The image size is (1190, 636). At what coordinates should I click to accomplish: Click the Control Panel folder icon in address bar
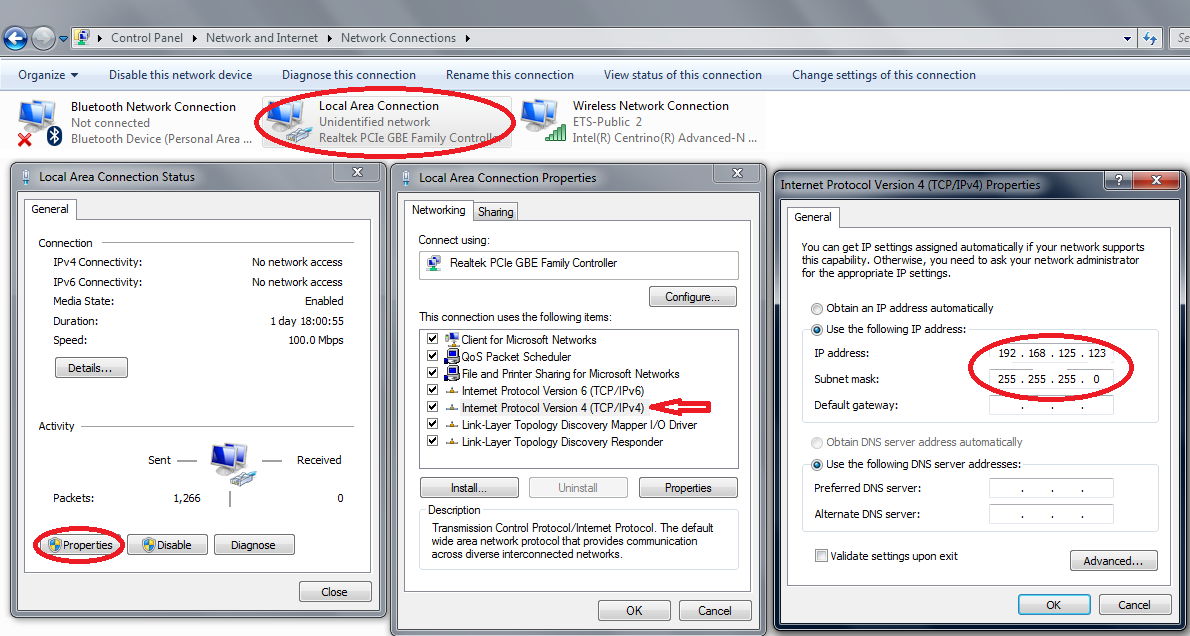[x=83, y=38]
